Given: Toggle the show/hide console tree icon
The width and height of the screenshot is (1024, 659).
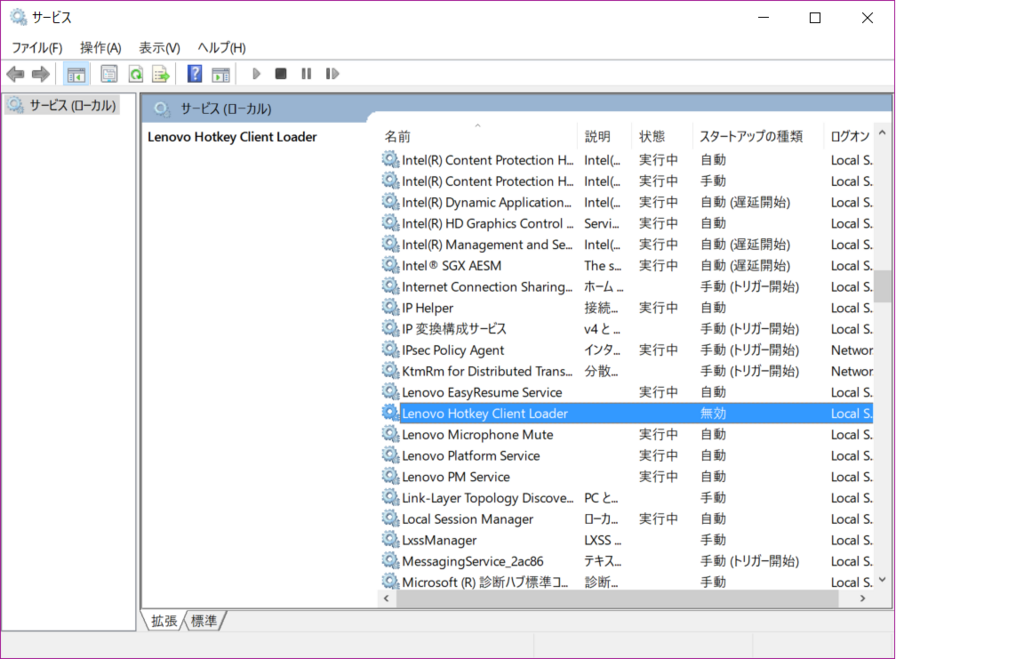Looking at the screenshot, I should point(76,74).
